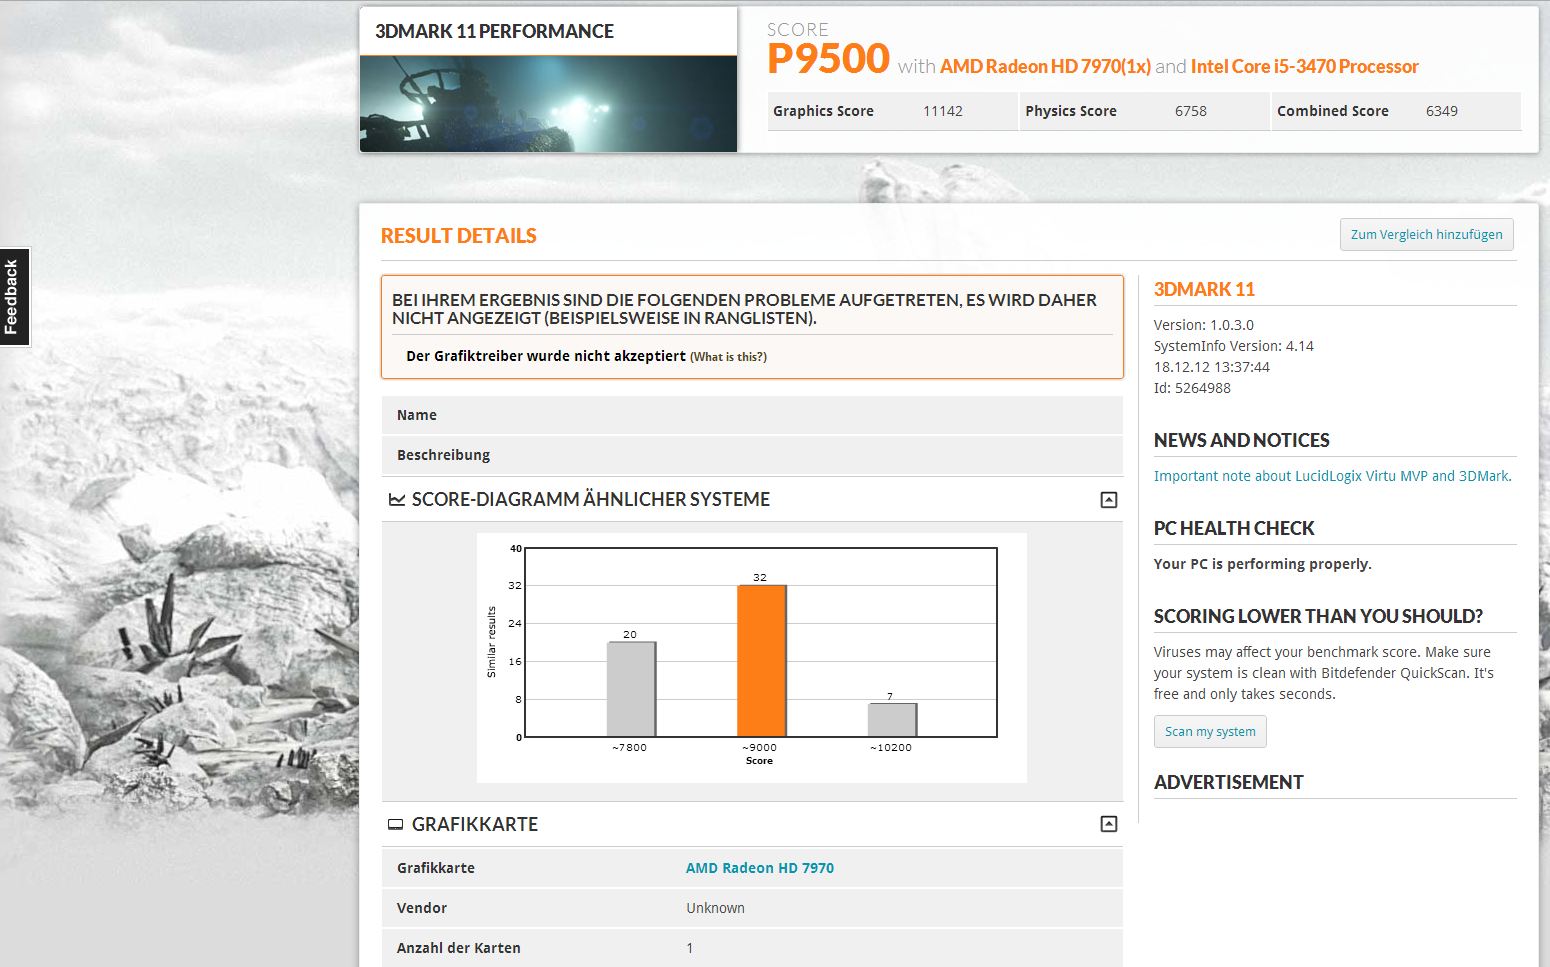Click the SCORING LOWER THAN YOU SHOULD? heading
Viewport: 1550px width, 967px height.
[1318, 616]
